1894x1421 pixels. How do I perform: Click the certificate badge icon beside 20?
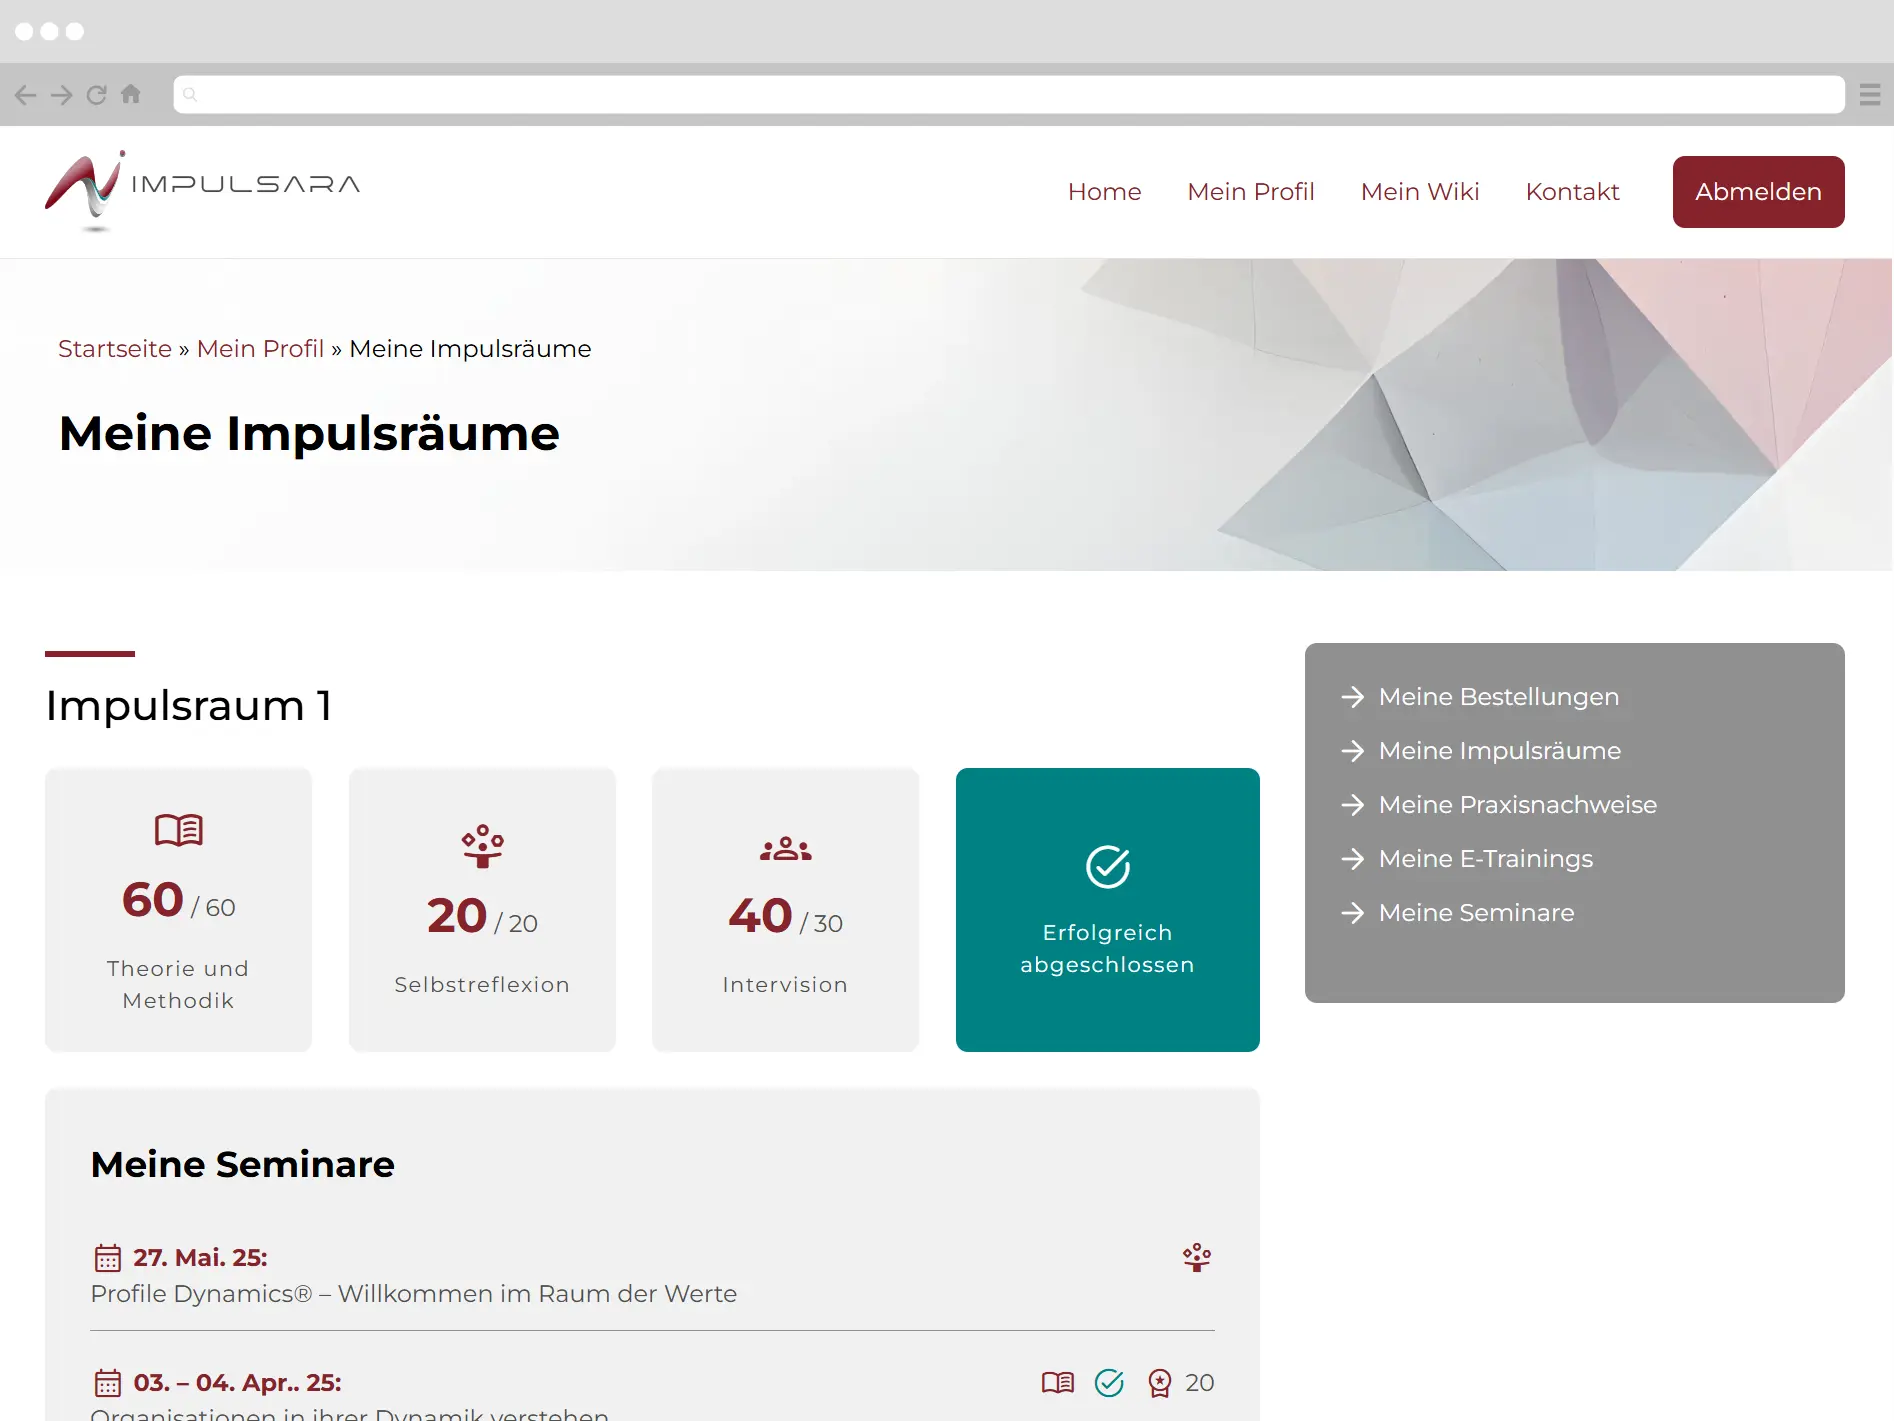[1159, 1383]
